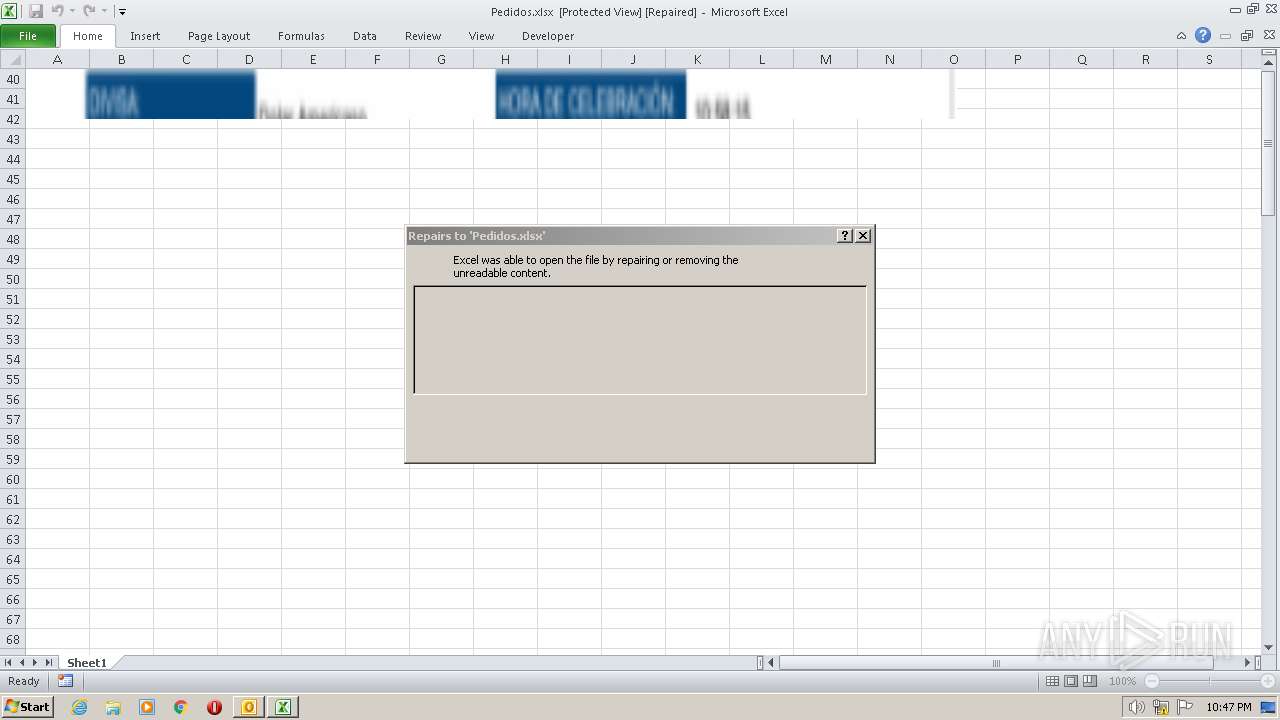Select column G header

441,59
